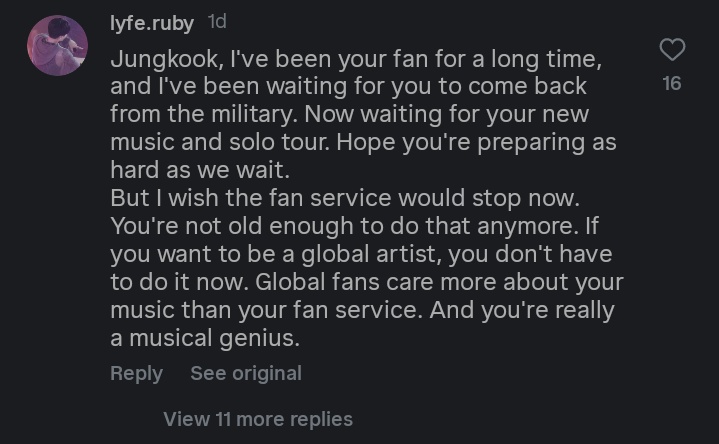This screenshot has width=719, height=444.
Task: Click the lyfe.ruby username
Action: point(153,21)
